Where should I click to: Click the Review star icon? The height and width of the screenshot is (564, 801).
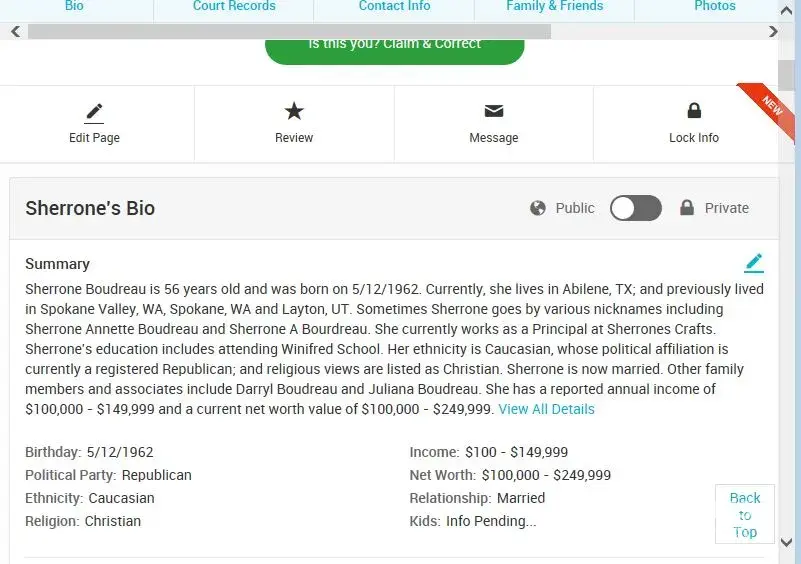(x=294, y=111)
